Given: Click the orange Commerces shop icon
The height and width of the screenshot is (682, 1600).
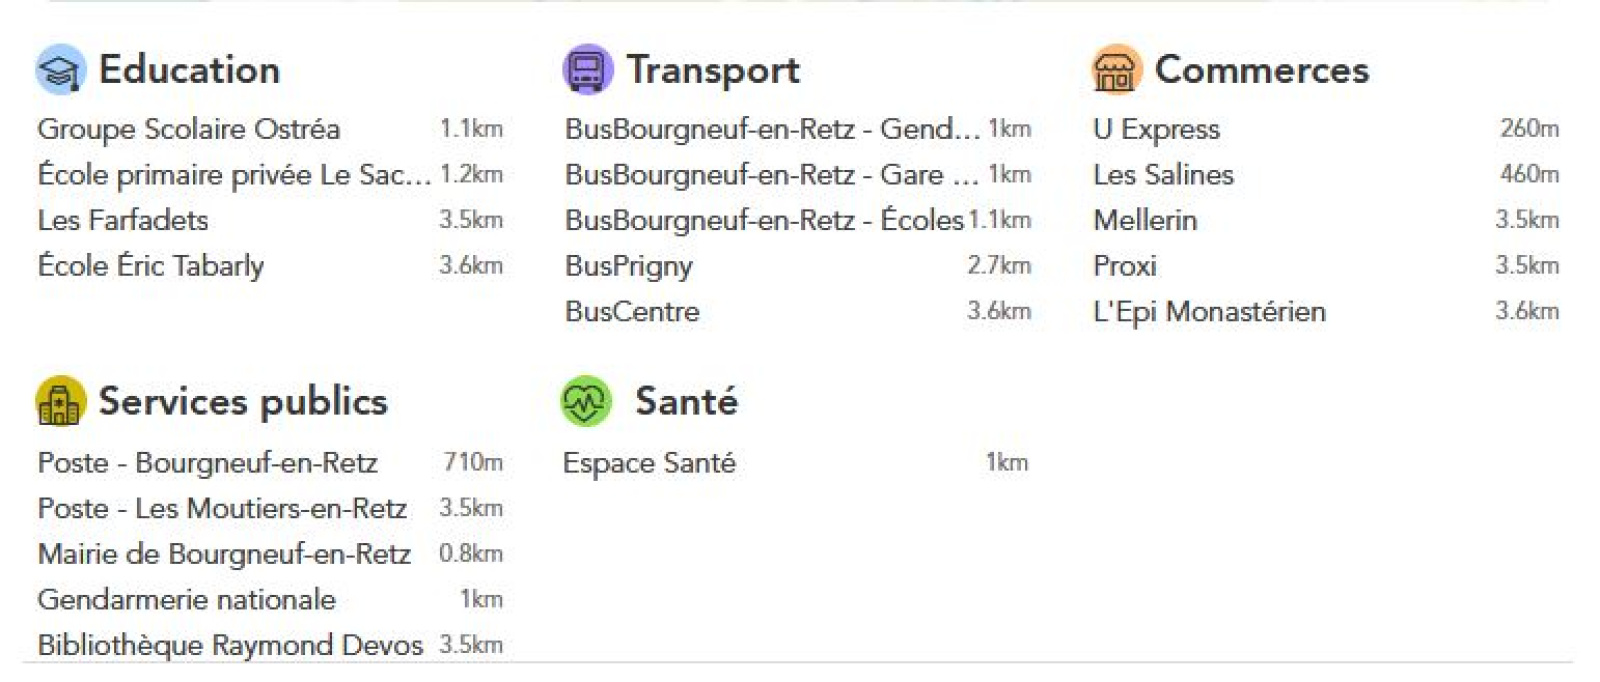Looking at the screenshot, I should 1115,70.
